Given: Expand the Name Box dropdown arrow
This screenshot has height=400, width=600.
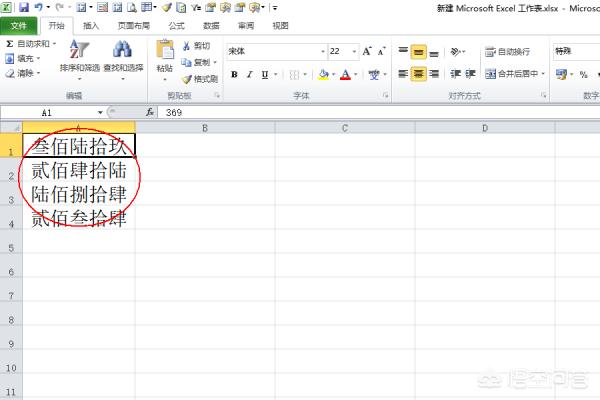Looking at the screenshot, I should click(x=100, y=113).
